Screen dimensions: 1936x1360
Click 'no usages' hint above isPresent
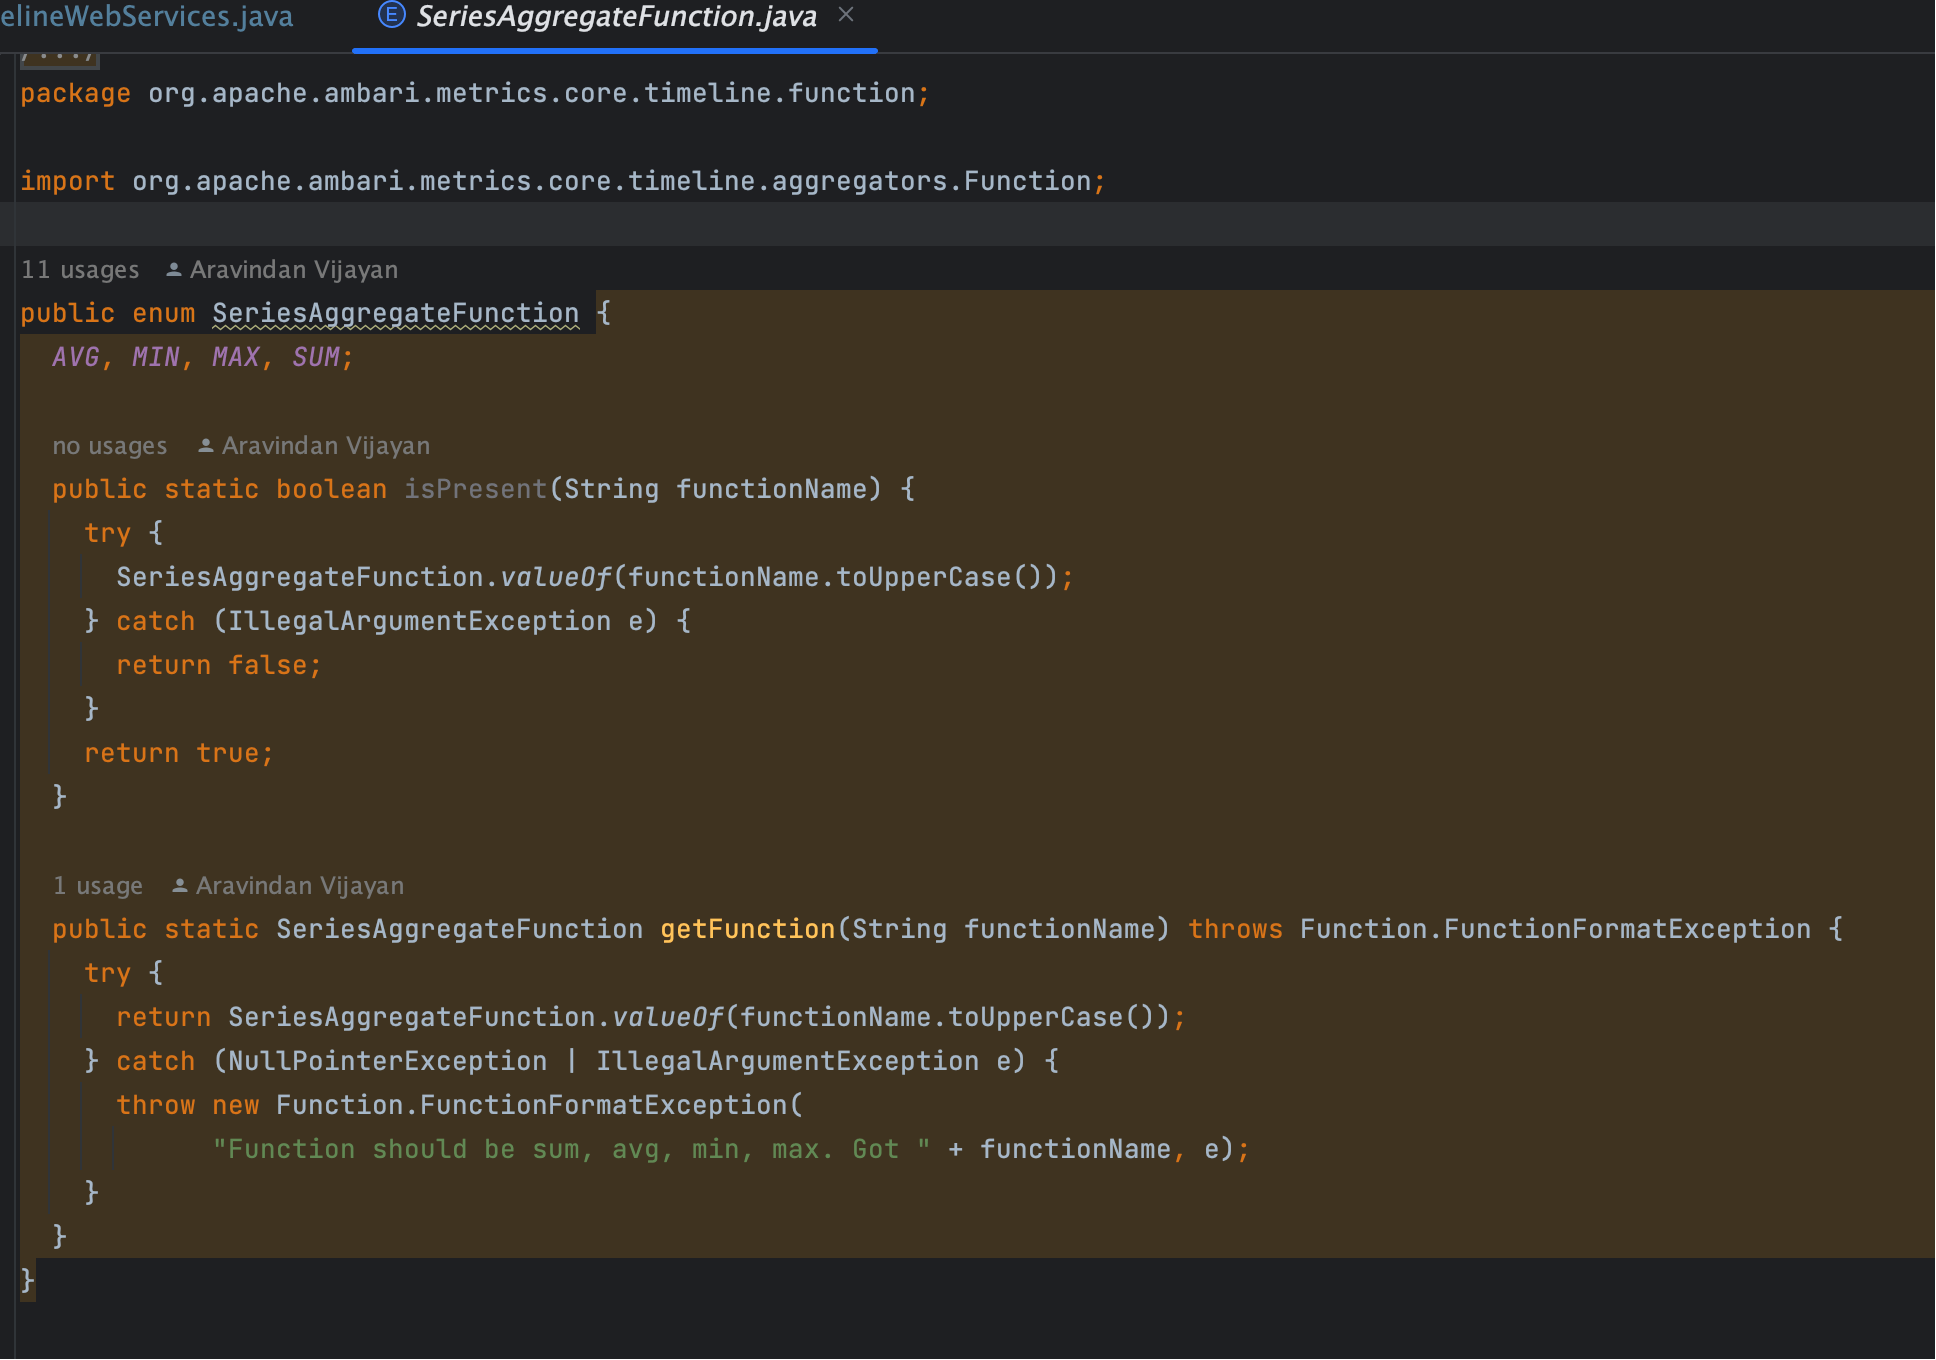pyautogui.click(x=110, y=446)
